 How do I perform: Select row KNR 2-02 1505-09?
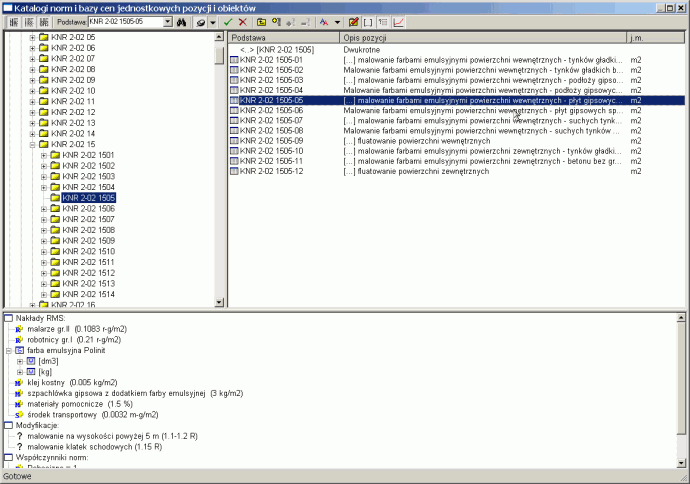272,141
